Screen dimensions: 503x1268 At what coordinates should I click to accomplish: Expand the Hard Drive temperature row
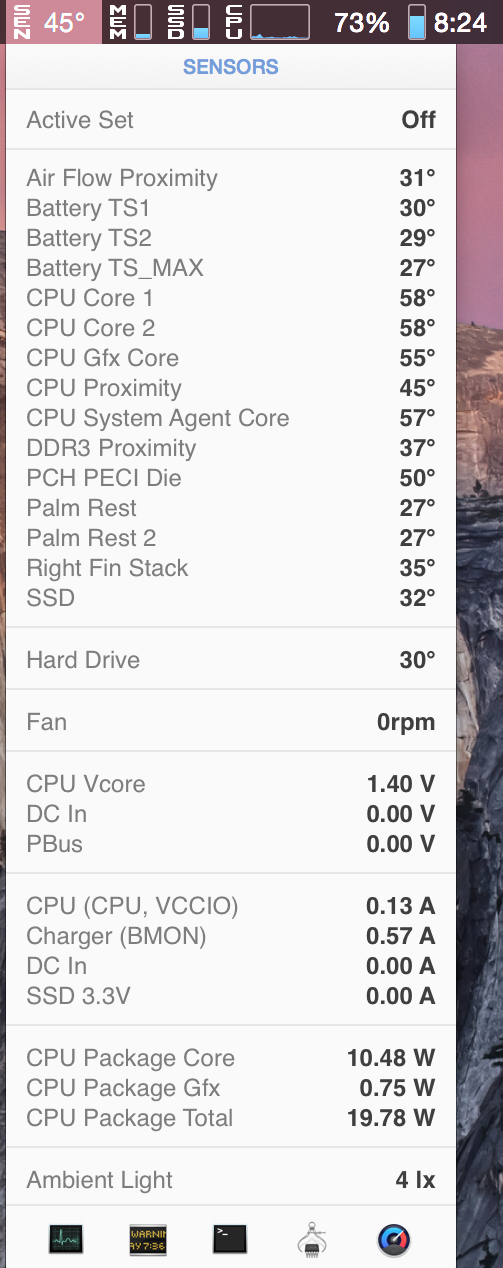point(231,660)
